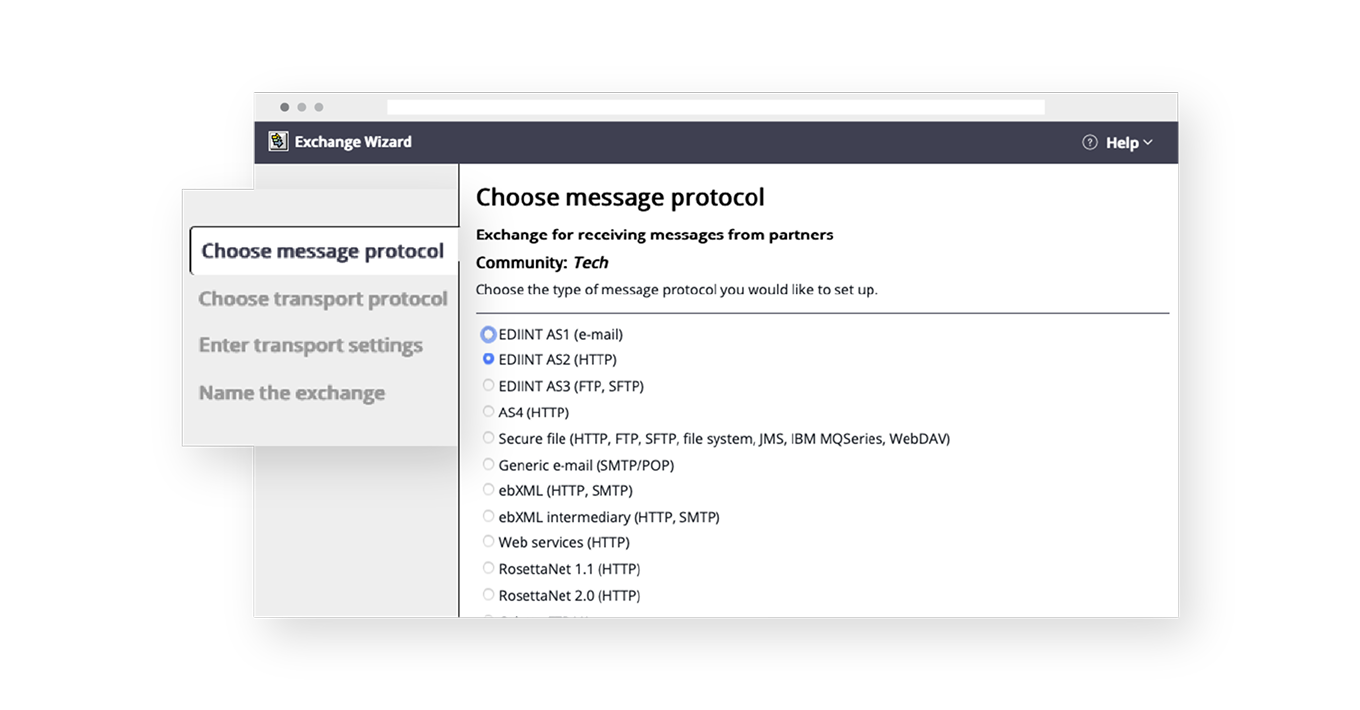Image resolution: width=1360 pixels, height=710 pixels.
Task: Open the Choose message protocol step
Action: point(322,251)
